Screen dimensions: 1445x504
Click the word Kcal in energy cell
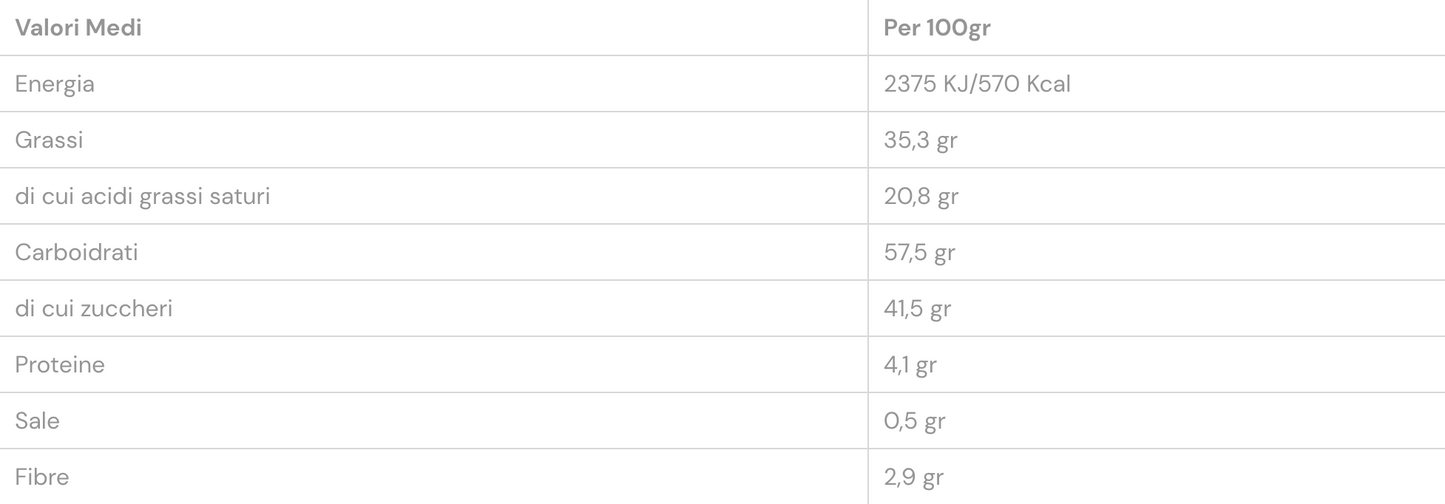click(x=1048, y=84)
